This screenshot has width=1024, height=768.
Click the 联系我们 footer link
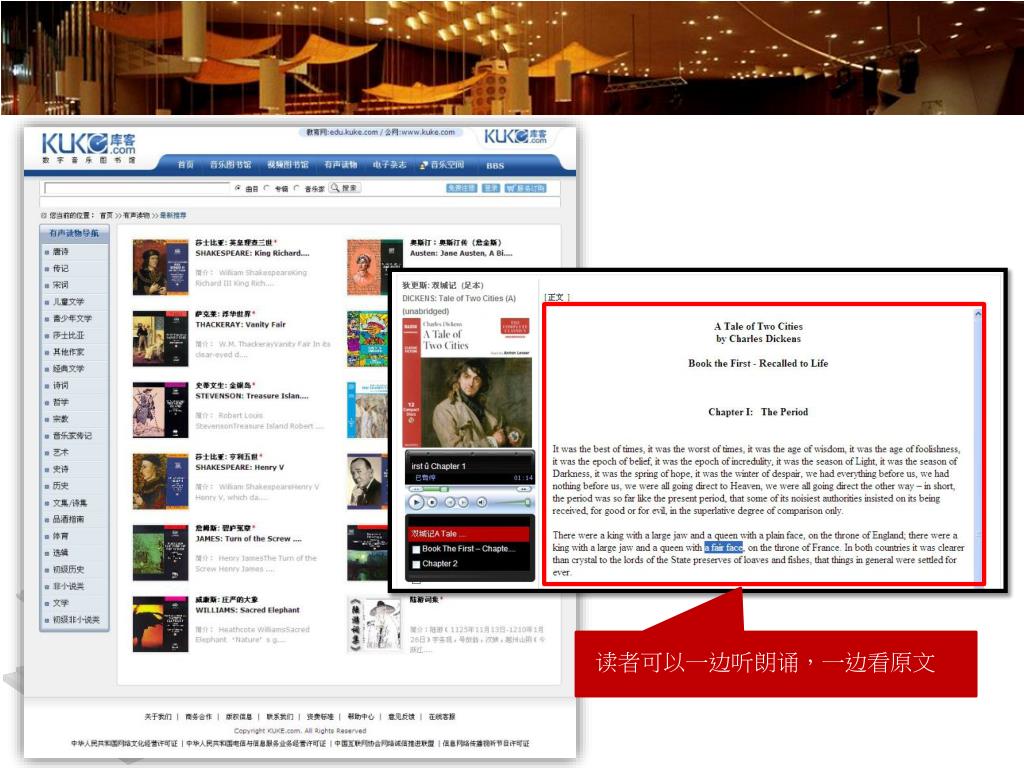tap(280, 716)
